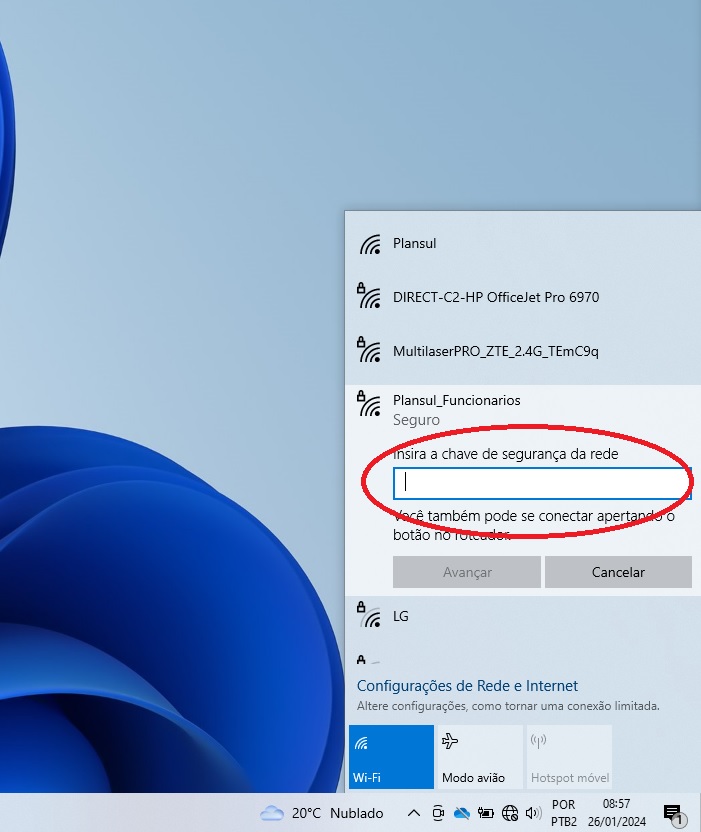Click the Meet Now camera tray icon
The image size is (701, 832).
point(438,813)
